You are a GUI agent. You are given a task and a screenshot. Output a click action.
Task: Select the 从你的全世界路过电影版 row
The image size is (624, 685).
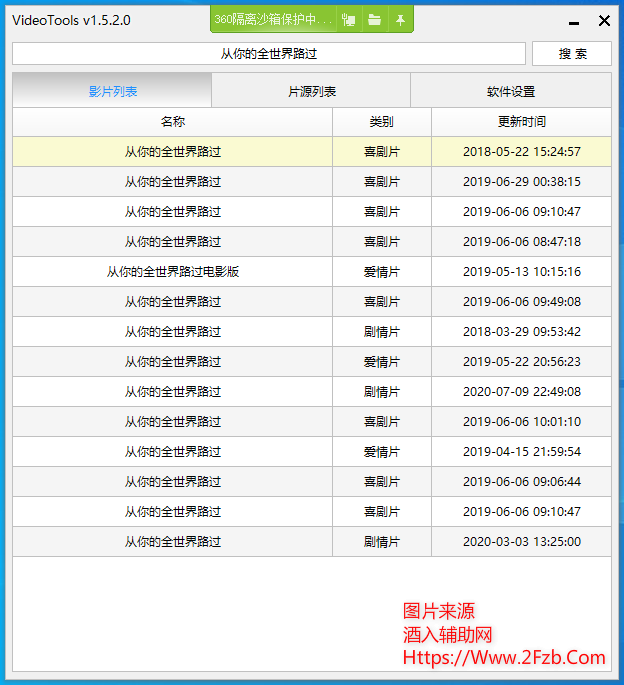[x=172, y=272]
